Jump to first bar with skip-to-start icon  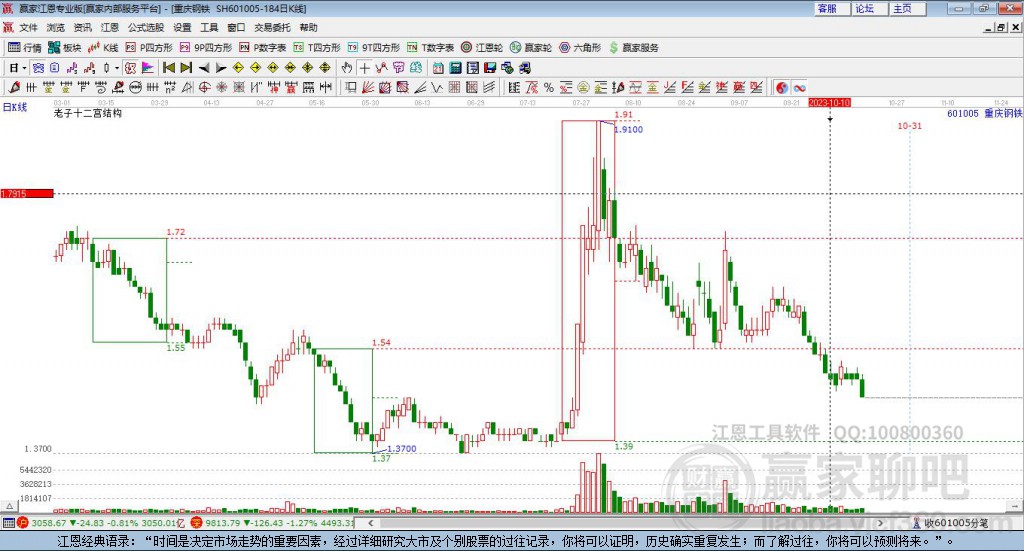pos(169,68)
